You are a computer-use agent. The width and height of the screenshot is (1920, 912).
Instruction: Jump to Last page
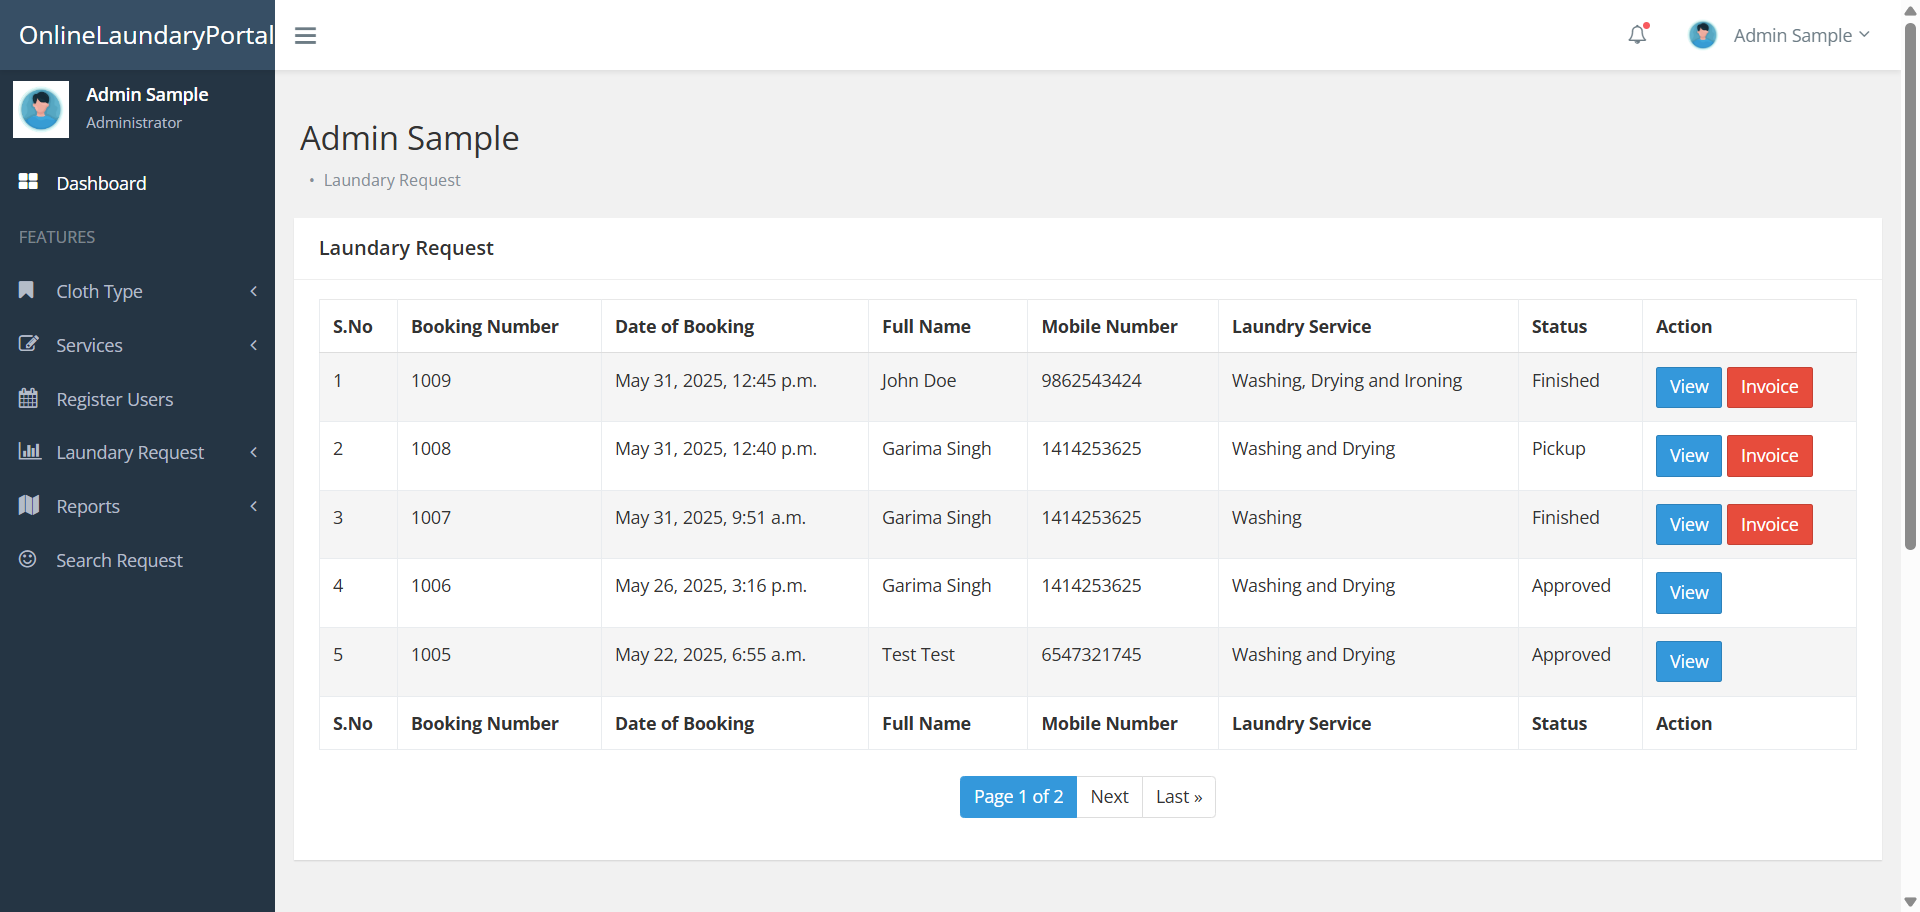[1179, 797]
